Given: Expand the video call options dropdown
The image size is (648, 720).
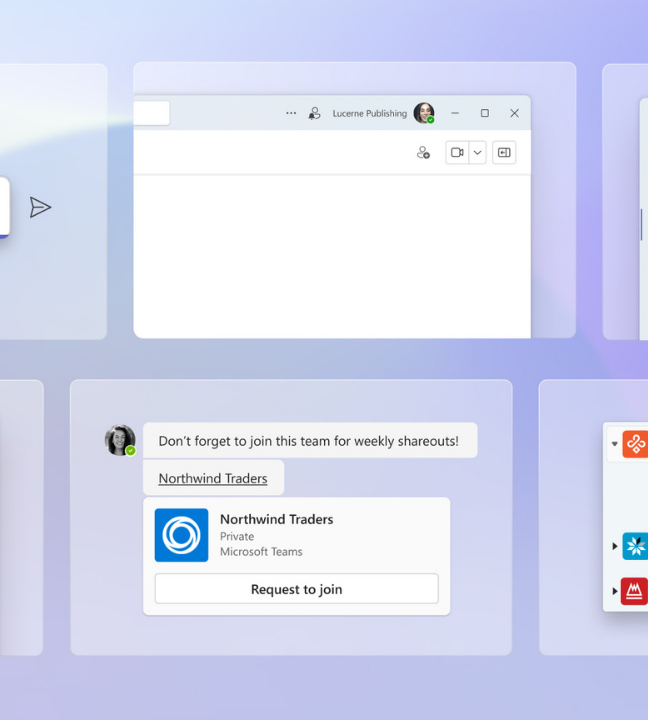Looking at the screenshot, I should 478,152.
